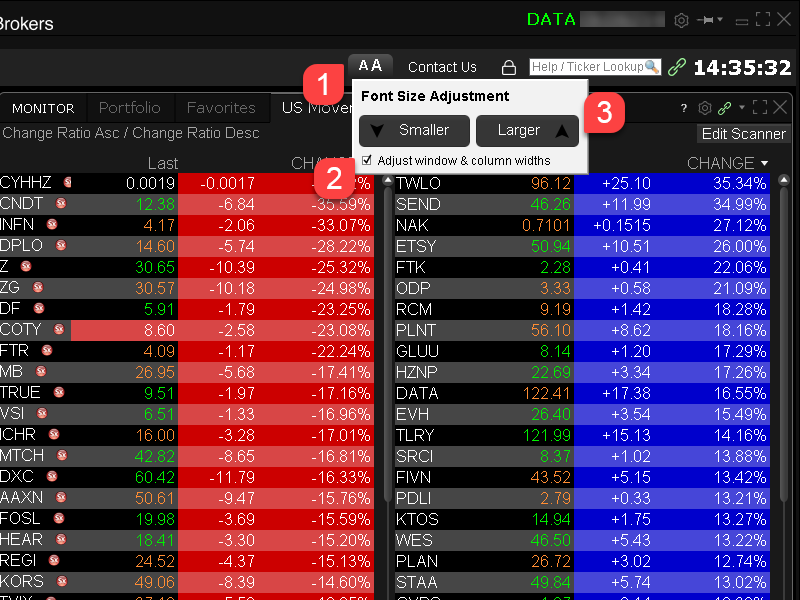The width and height of the screenshot is (800, 600).
Task: Click the panel green link grouping icon
Action: tap(724, 108)
